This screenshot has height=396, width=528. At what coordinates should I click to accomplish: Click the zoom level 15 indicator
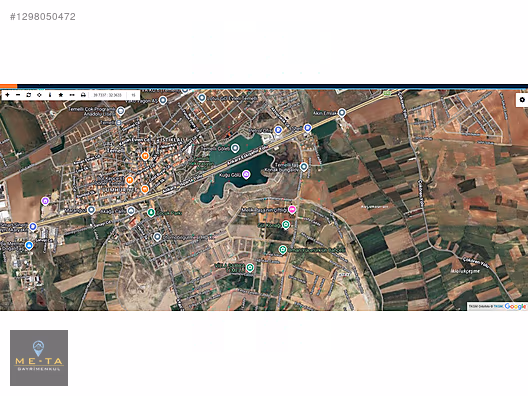click(x=133, y=95)
